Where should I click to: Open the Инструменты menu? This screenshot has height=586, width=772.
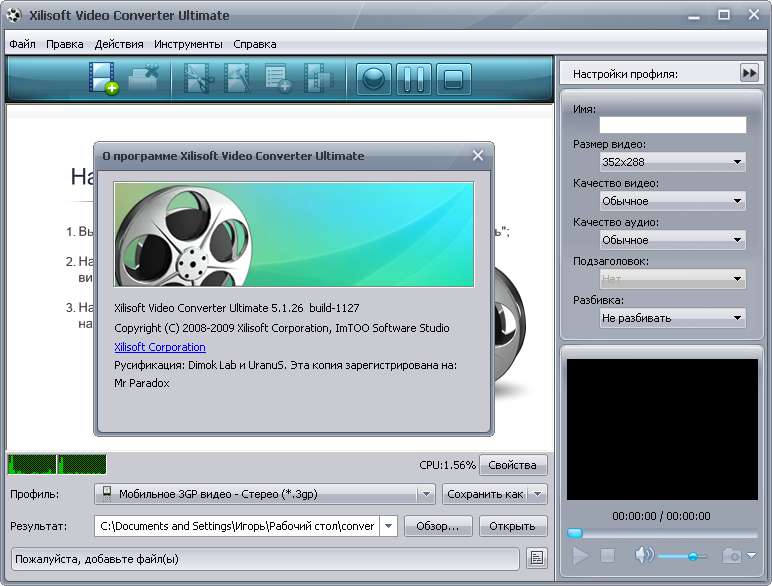188,44
